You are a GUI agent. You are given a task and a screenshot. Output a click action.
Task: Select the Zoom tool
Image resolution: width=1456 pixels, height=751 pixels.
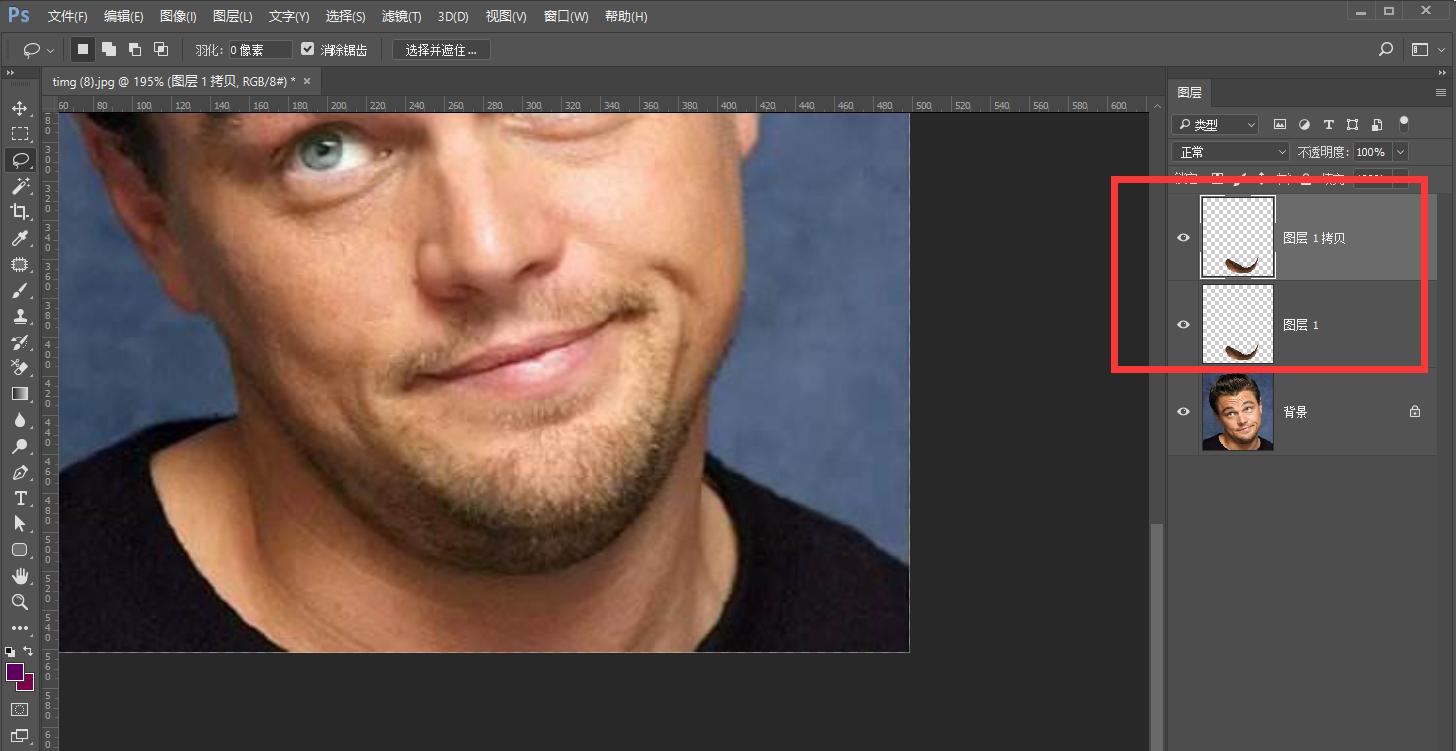pyautogui.click(x=19, y=602)
